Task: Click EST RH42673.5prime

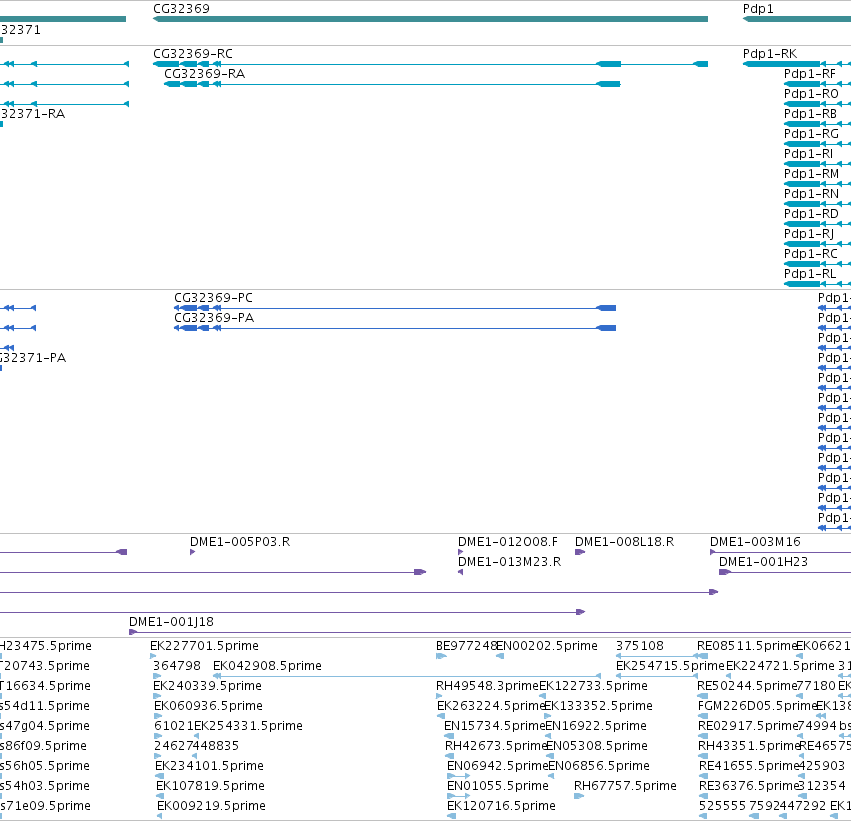Action: click(496, 746)
